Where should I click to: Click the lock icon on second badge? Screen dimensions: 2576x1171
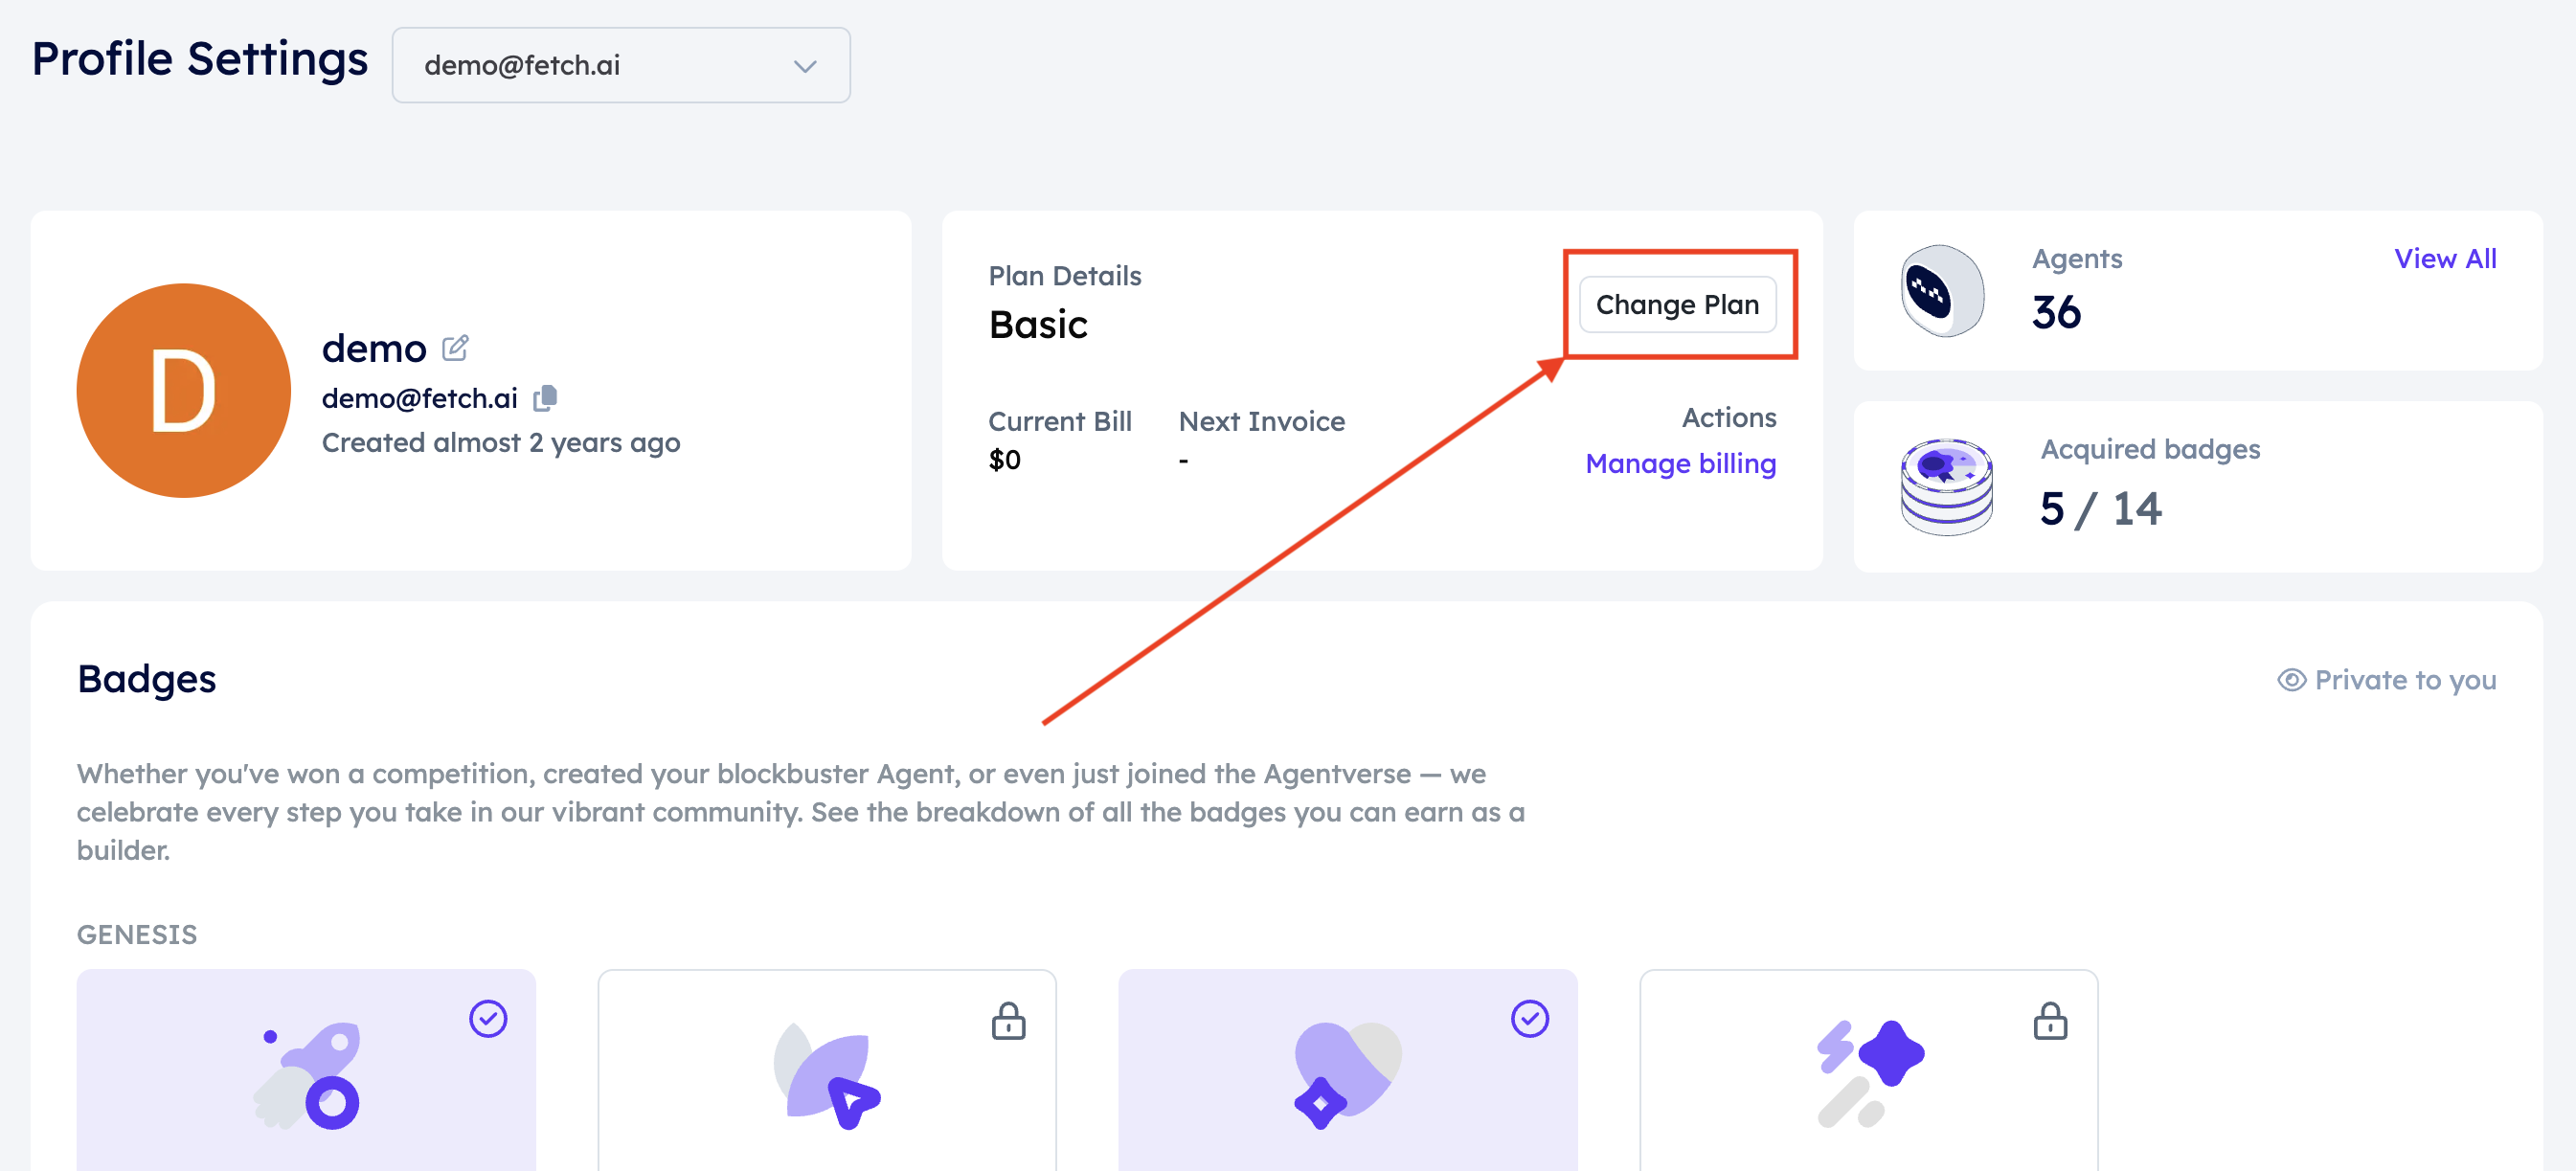(x=1008, y=1021)
